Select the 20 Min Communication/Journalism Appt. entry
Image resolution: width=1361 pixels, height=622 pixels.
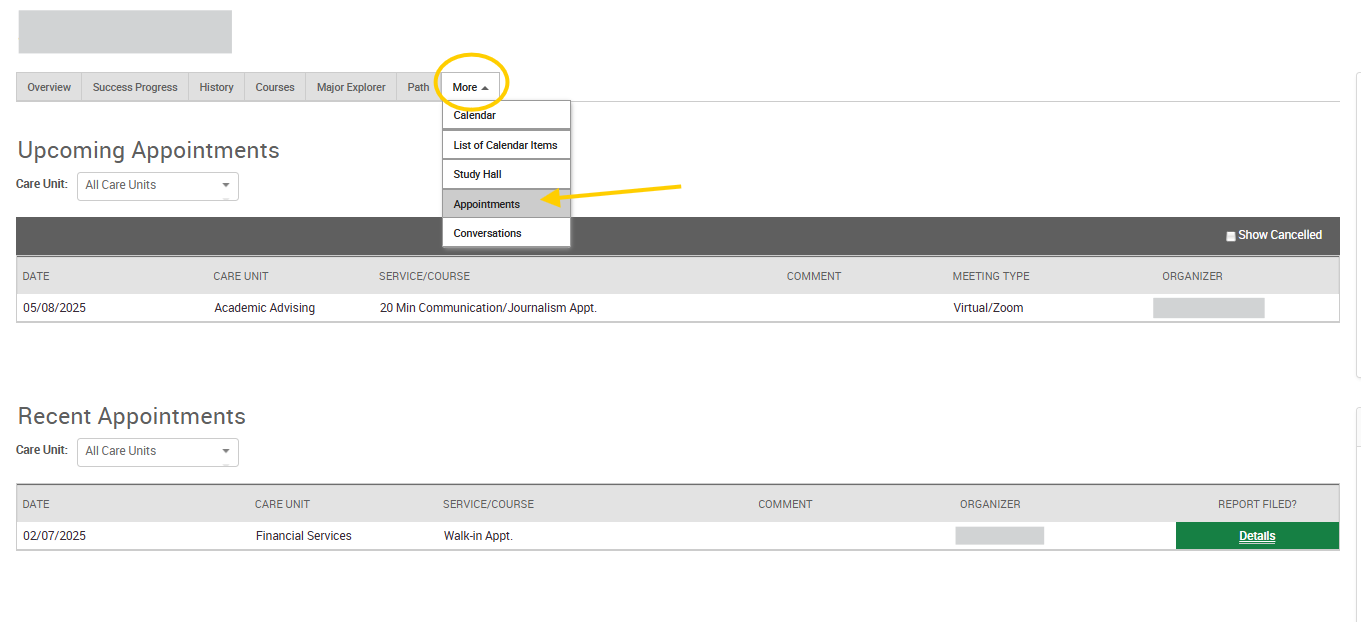(x=488, y=308)
